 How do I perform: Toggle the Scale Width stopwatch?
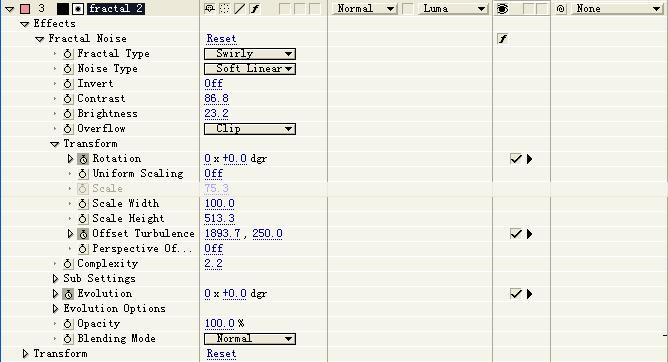83,204
